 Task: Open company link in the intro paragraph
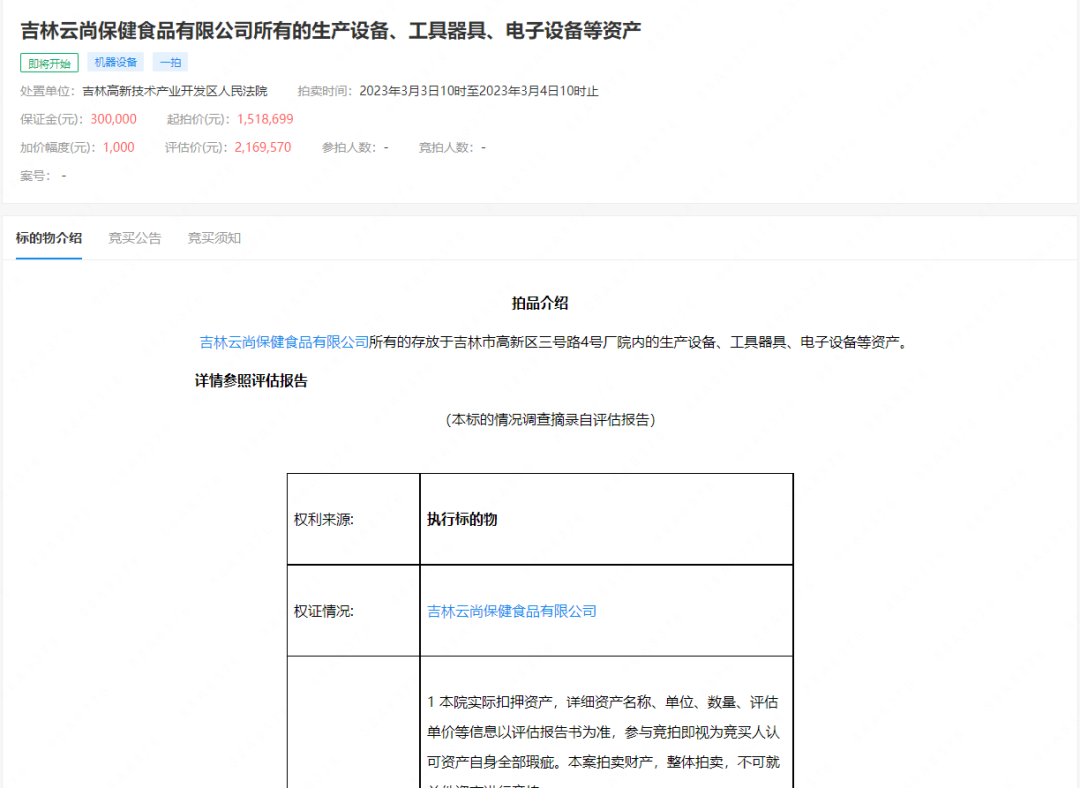(284, 342)
